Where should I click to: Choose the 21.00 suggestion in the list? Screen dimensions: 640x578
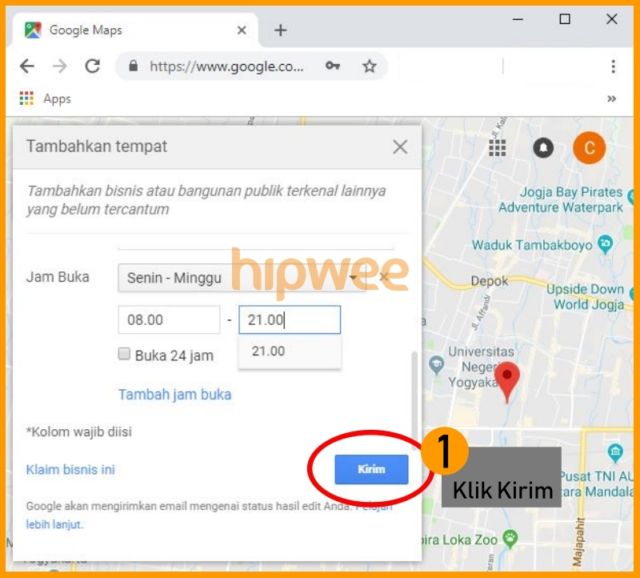289,351
